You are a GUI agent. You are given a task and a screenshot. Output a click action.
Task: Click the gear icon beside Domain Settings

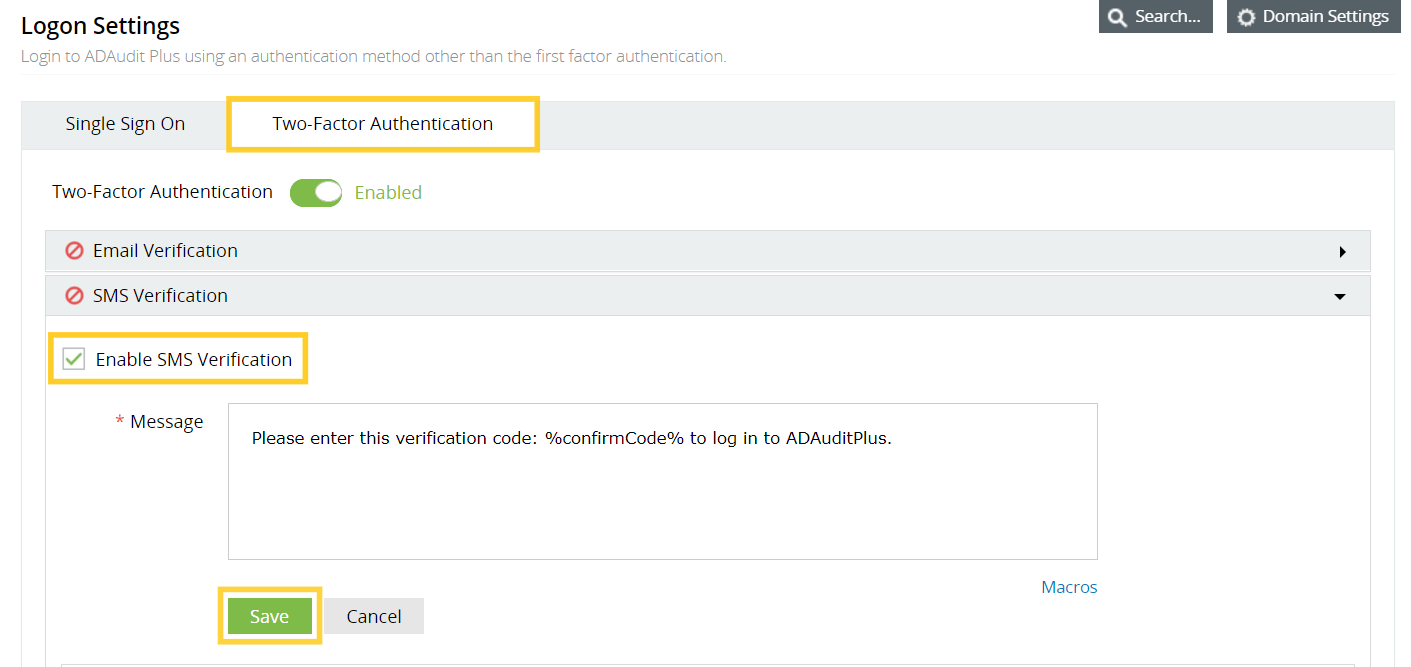pos(1246,17)
